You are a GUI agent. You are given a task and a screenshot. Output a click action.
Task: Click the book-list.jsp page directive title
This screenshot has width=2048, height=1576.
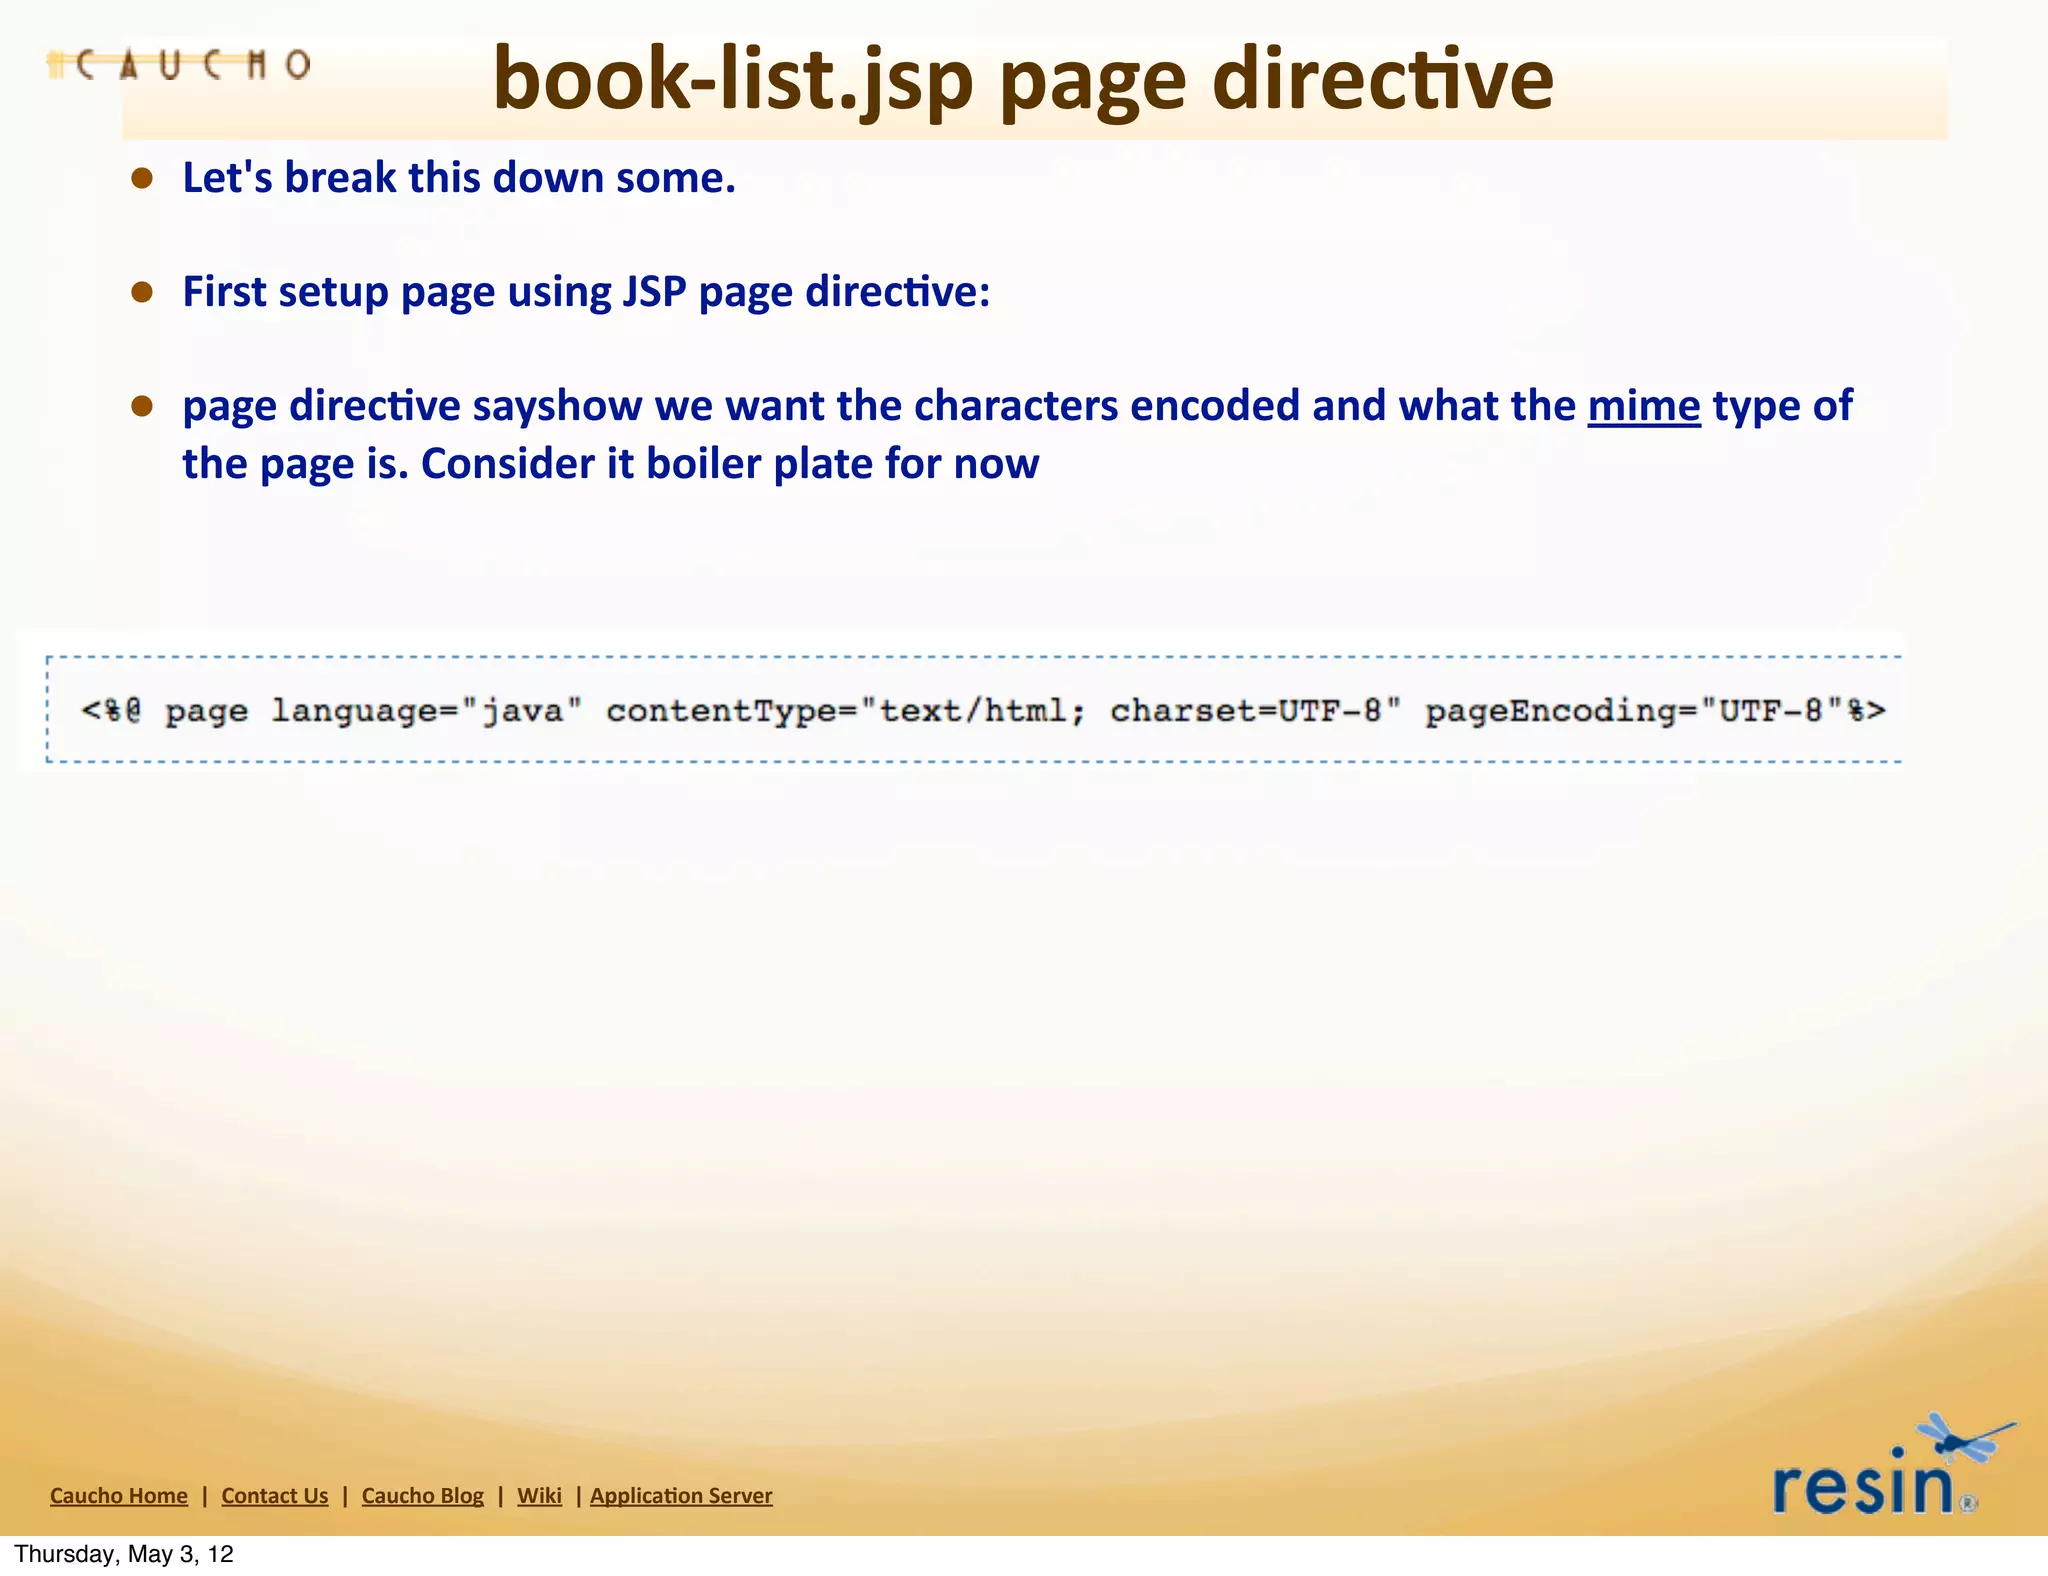pos(1022,80)
